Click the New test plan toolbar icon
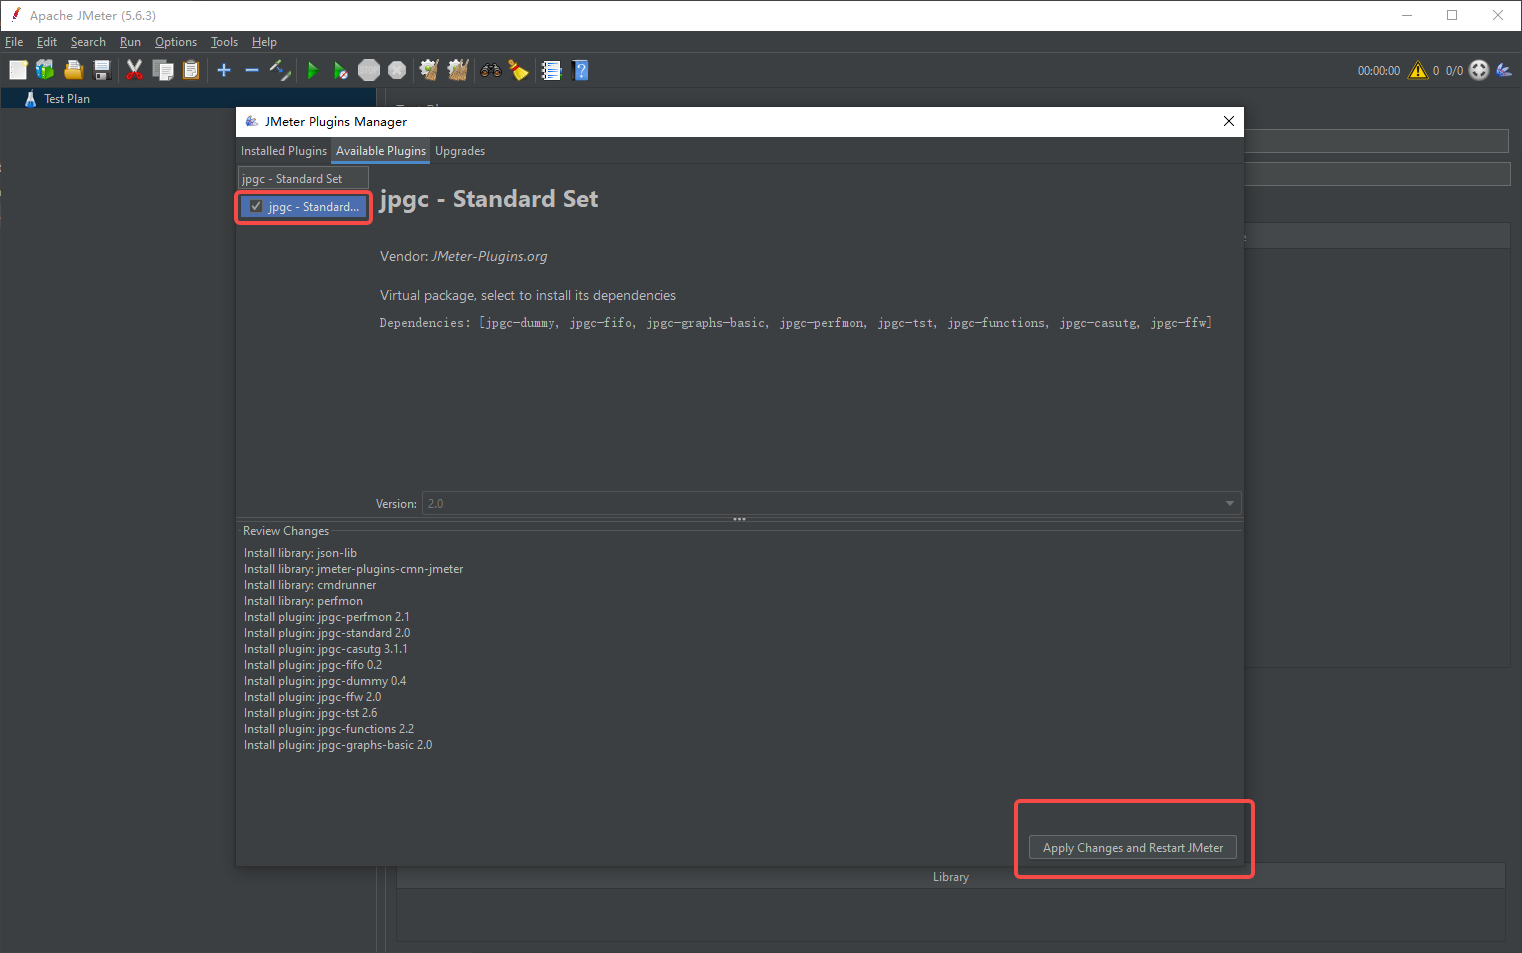This screenshot has height=953, width=1522. click(18, 70)
